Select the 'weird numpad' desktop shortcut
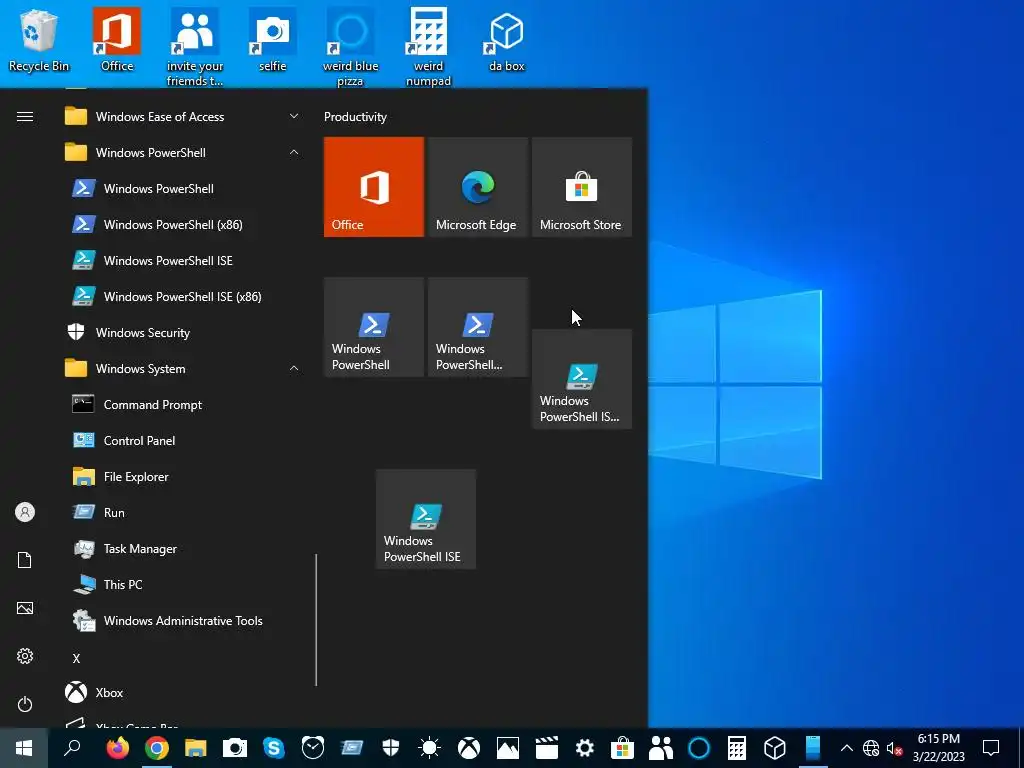 (x=428, y=47)
